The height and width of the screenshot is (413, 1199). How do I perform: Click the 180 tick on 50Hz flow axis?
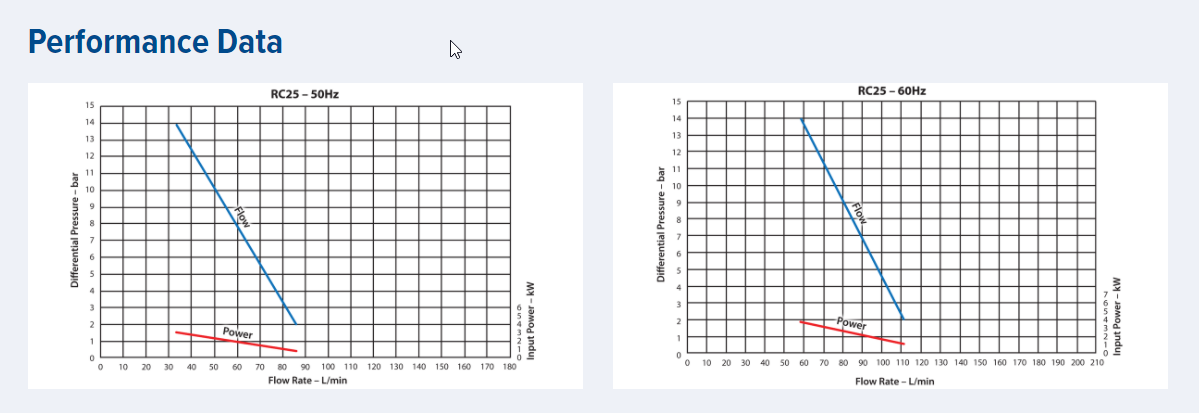510,367
